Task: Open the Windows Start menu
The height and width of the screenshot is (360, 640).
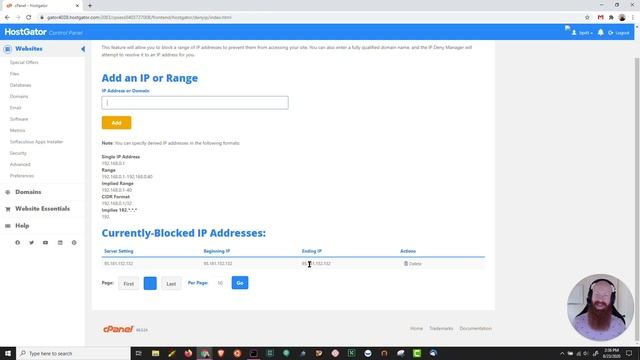Action: (x=8, y=353)
